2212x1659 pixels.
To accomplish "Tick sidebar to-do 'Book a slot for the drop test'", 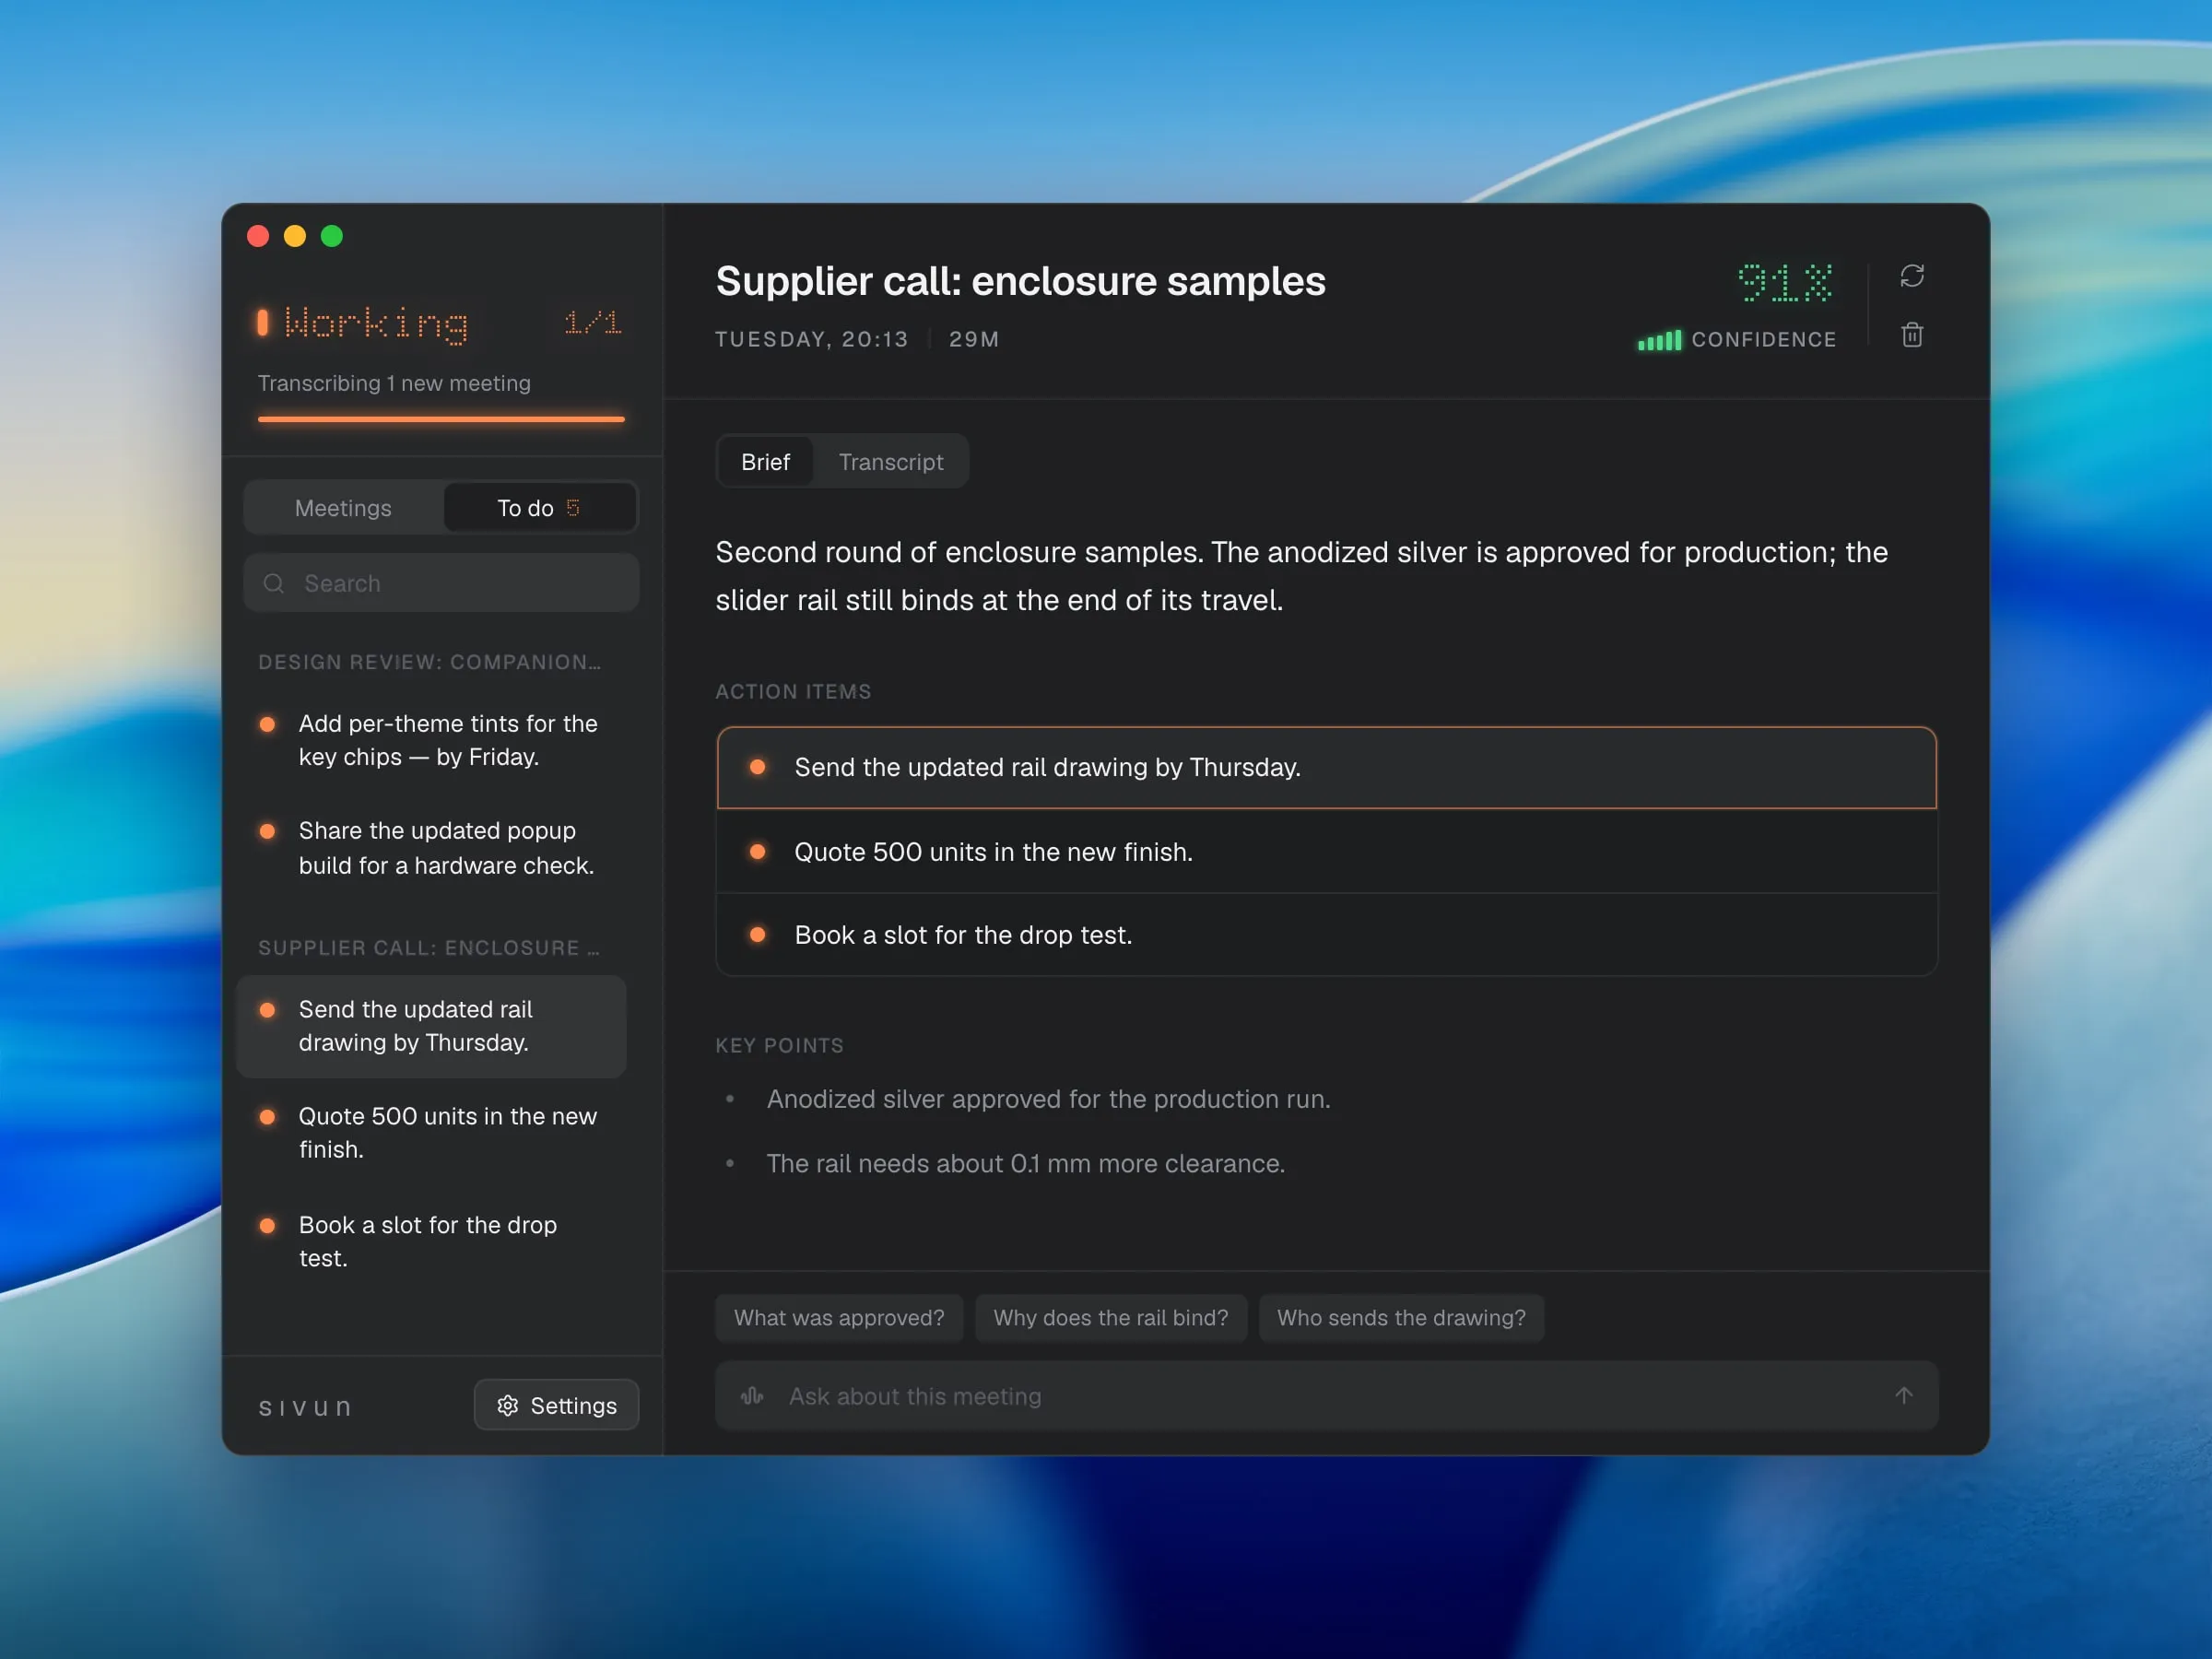I will (x=267, y=1225).
